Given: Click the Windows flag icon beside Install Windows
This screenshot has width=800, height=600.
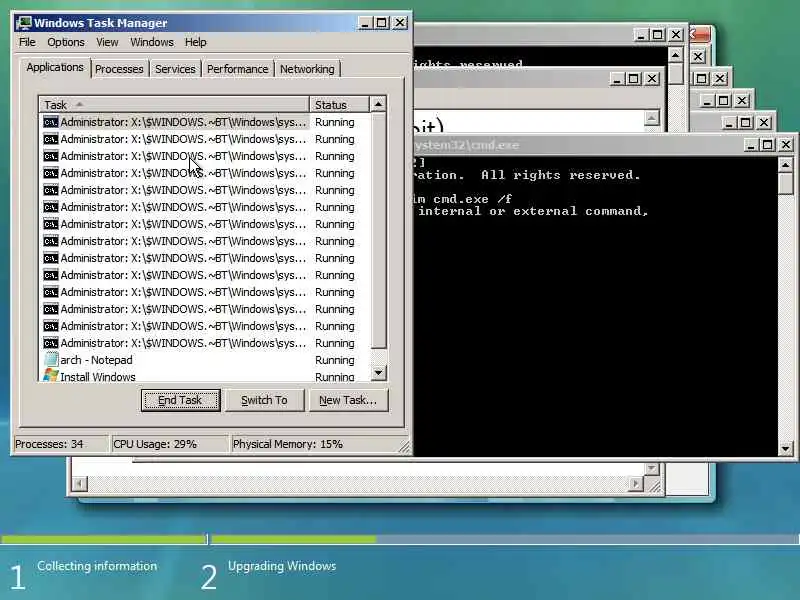Looking at the screenshot, I should (x=51, y=376).
